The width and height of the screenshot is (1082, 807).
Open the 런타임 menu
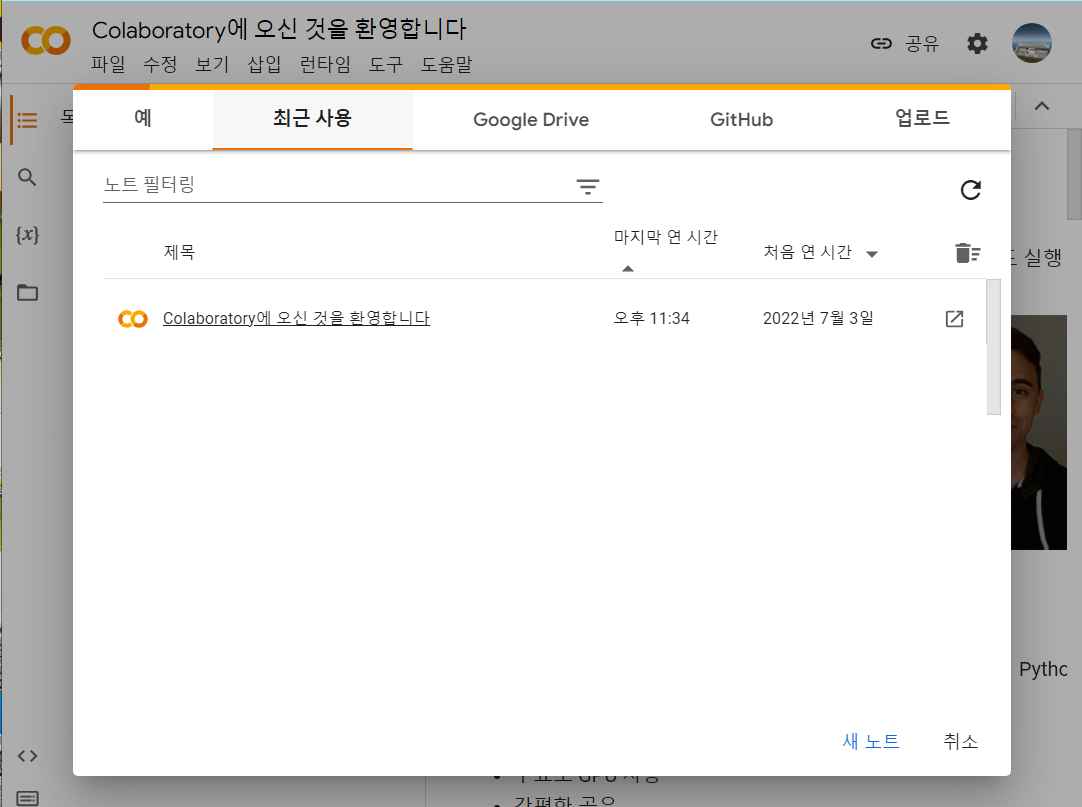(325, 64)
